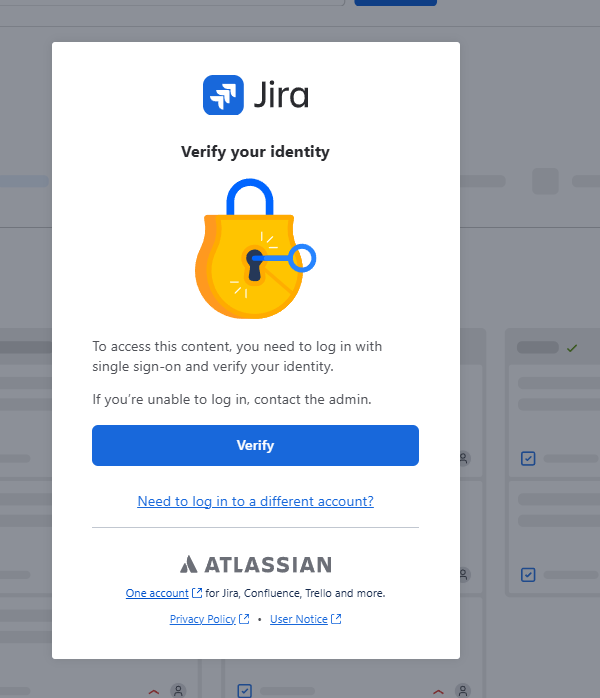Click external-link icon beside Privacy Policy
This screenshot has width=600, height=698.
[x=244, y=619]
